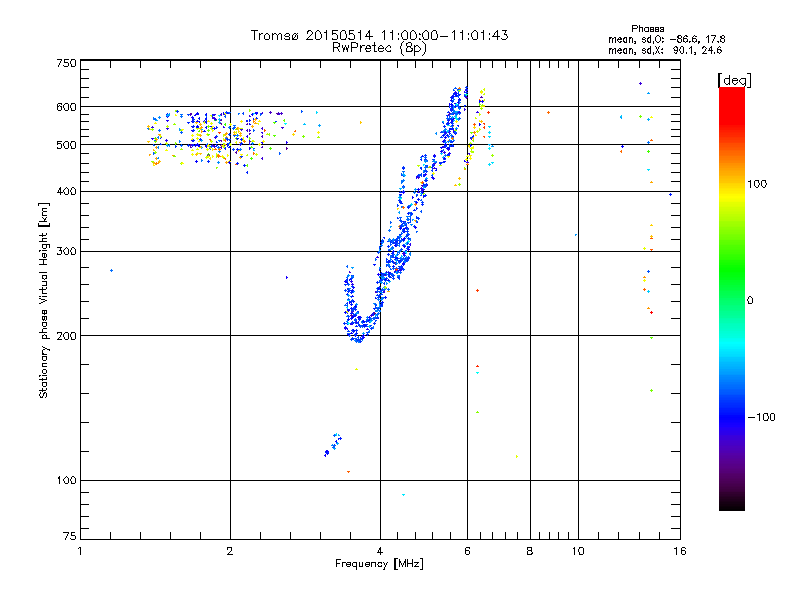Click the y-axis tick label "200"
800x600 pixels.
coord(66,336)
